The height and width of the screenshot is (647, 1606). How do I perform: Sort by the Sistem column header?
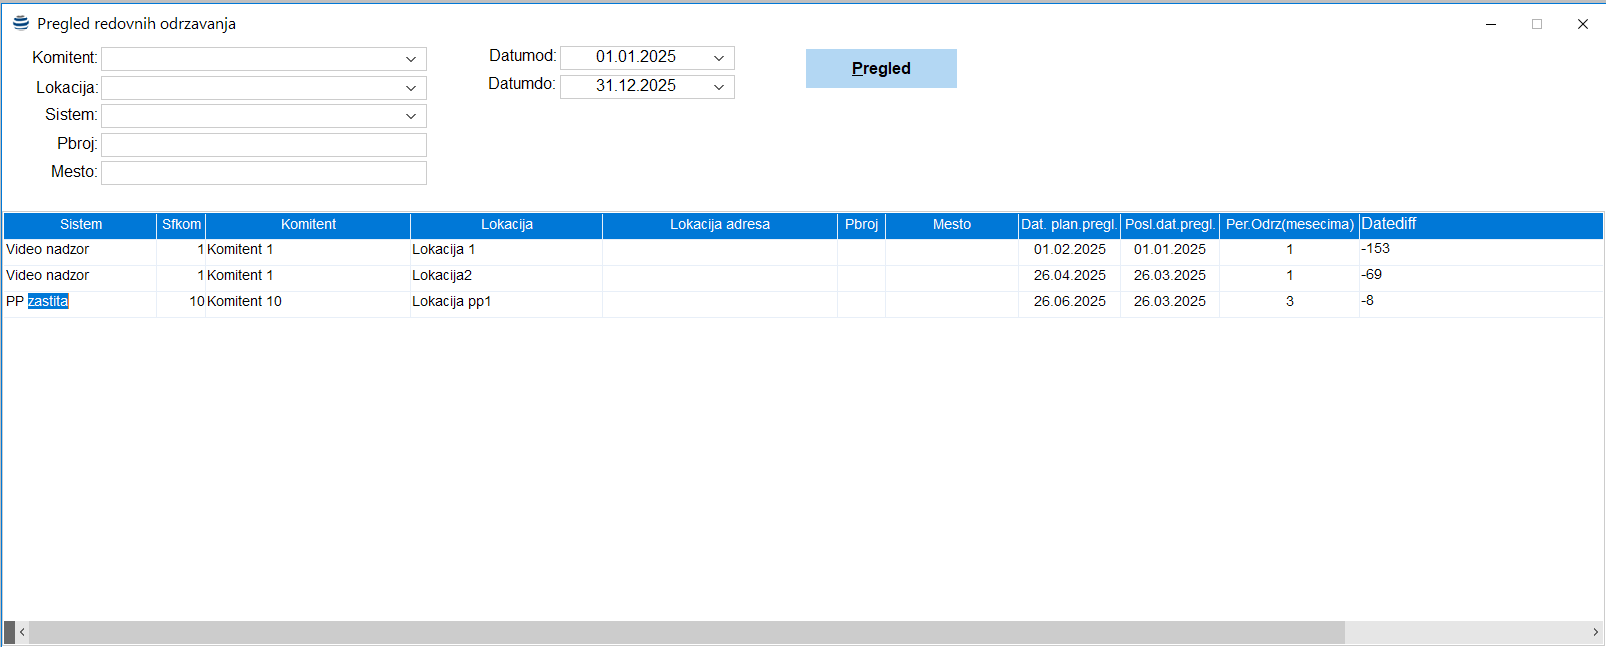pos(80,225)
